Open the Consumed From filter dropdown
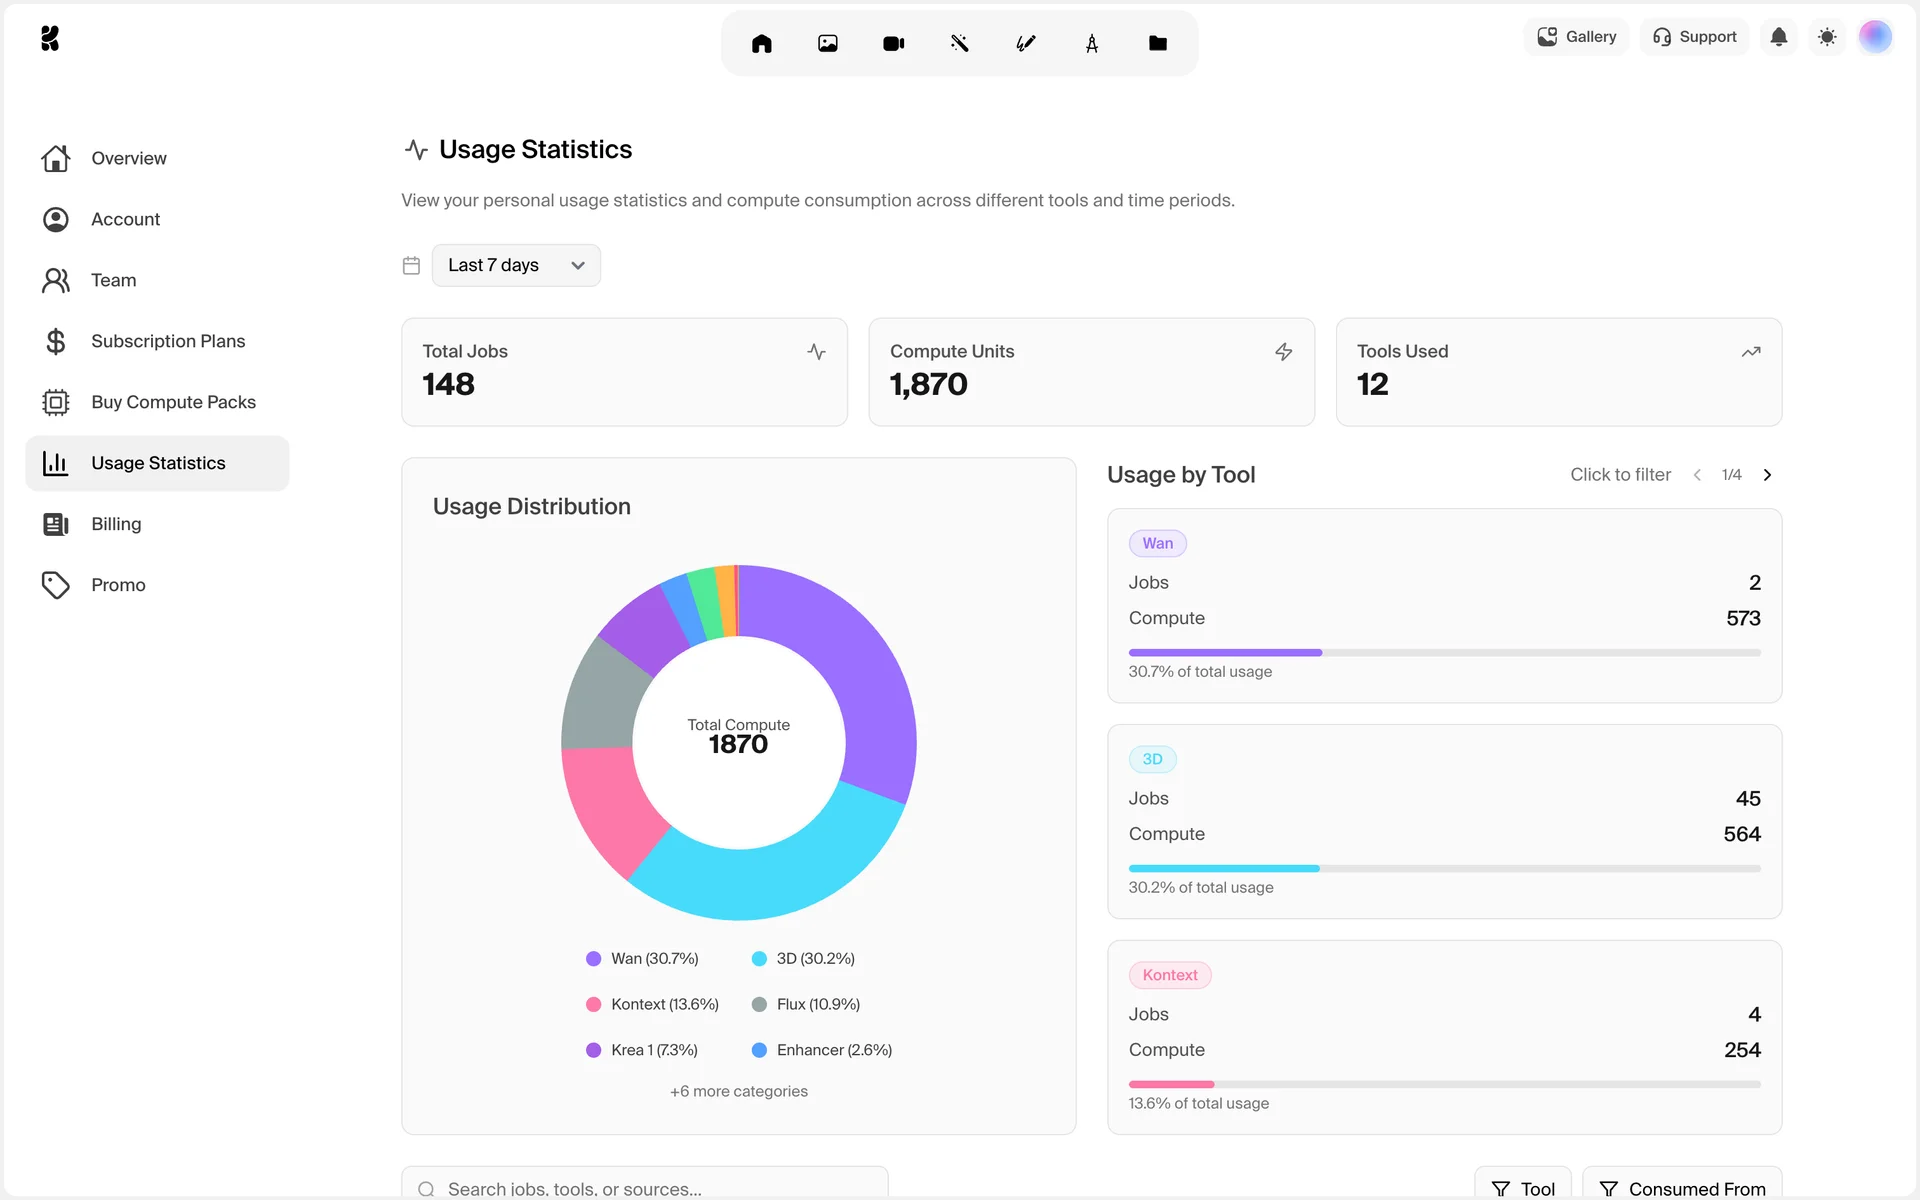The height and width of the screenshot is (1200, 1920). click(x=1682, y=1187)
